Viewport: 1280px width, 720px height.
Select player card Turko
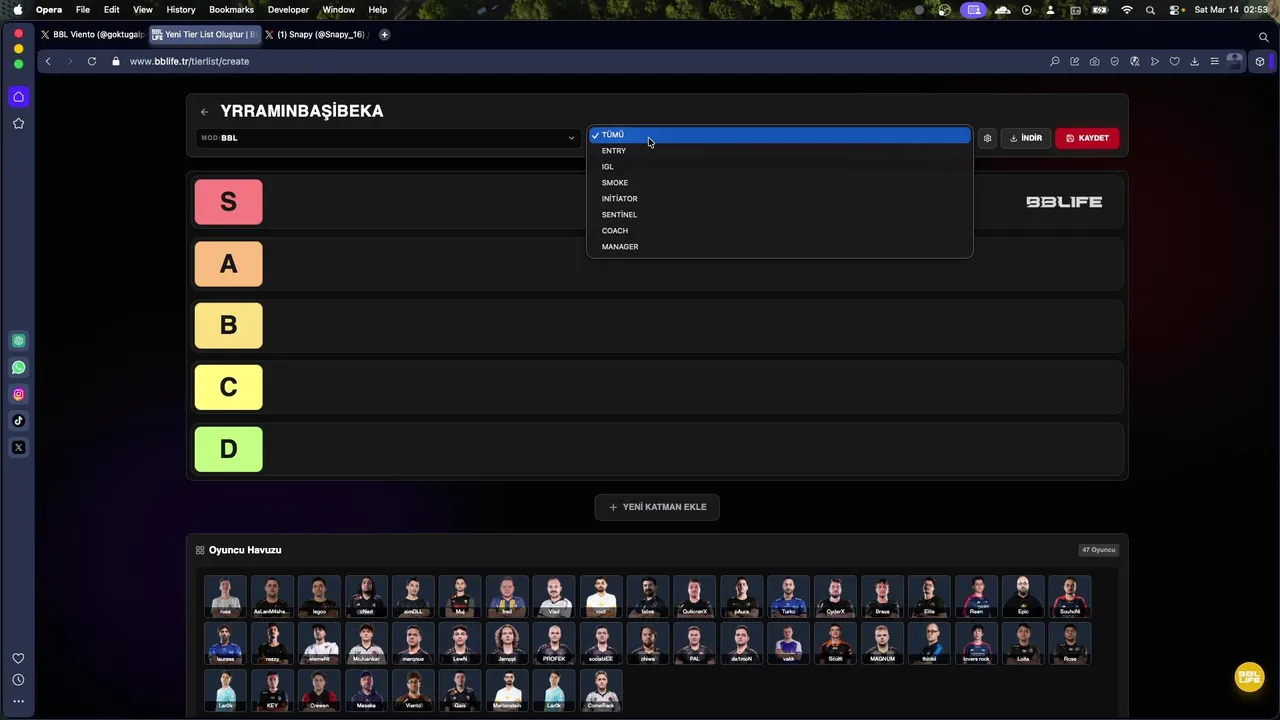[788, 596]
